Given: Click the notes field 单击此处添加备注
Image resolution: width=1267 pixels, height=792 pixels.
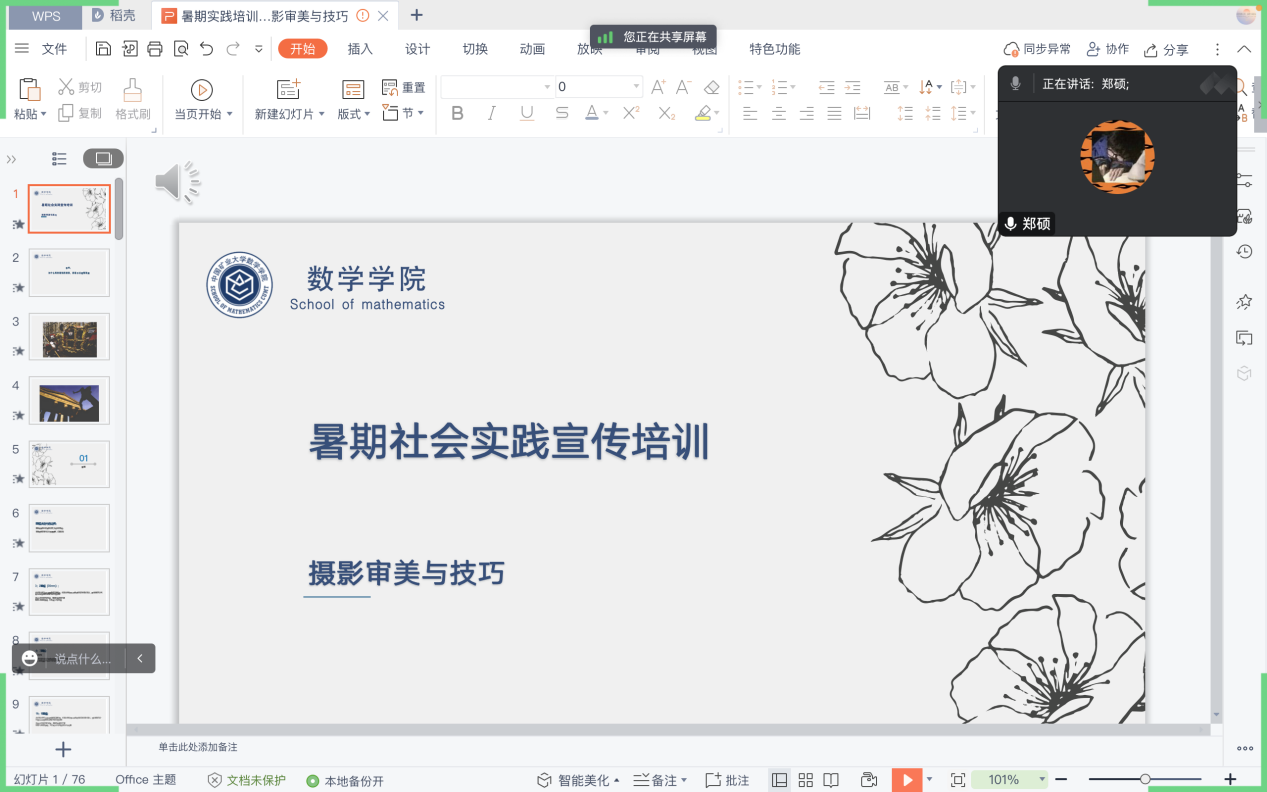Looking at the screenshot, I should (198, 747).
